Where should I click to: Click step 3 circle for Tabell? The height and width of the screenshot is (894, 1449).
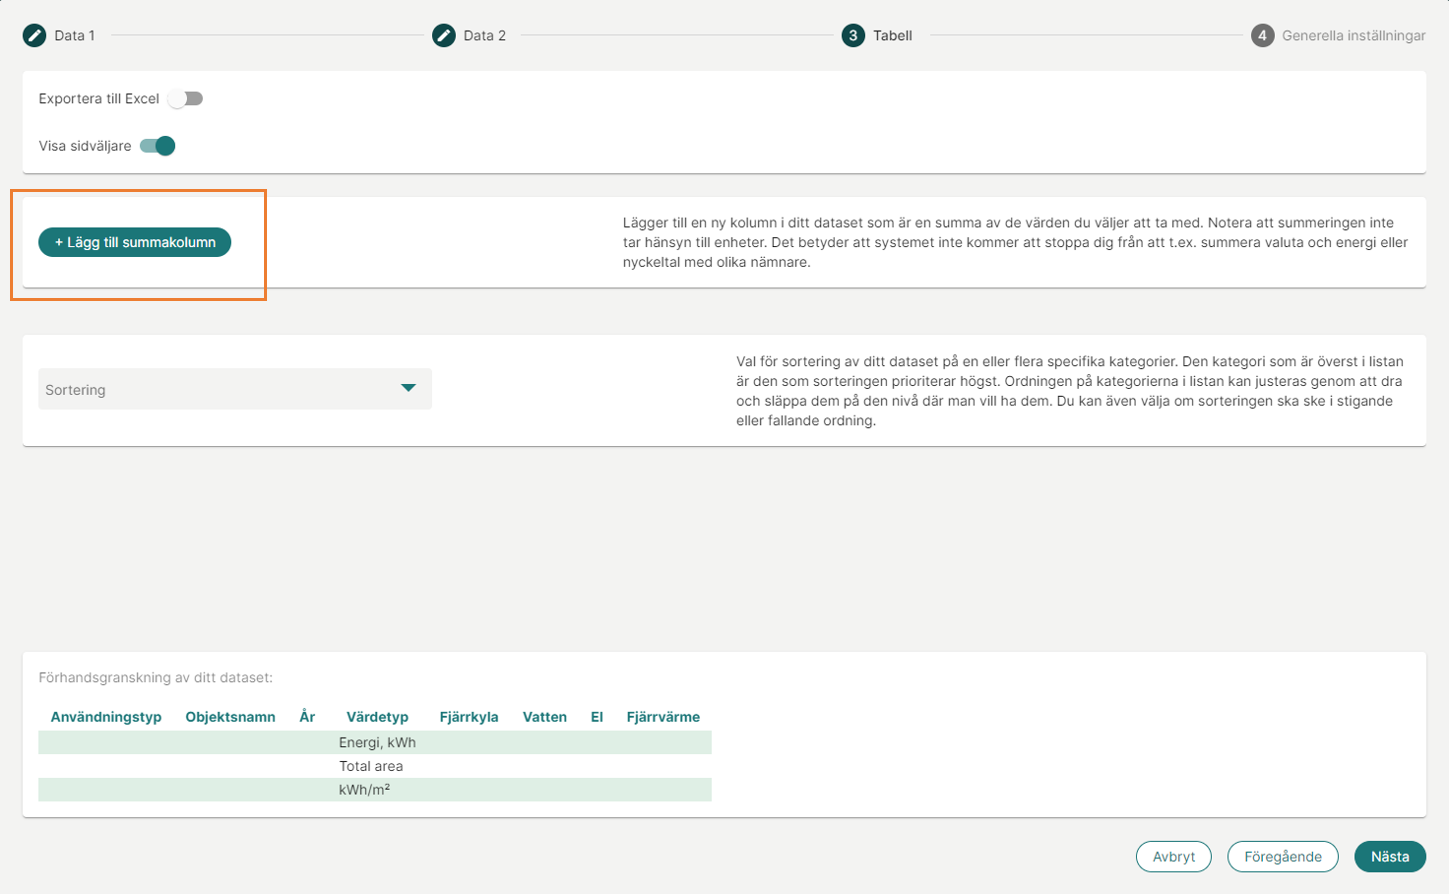click(x=853, y=36)
